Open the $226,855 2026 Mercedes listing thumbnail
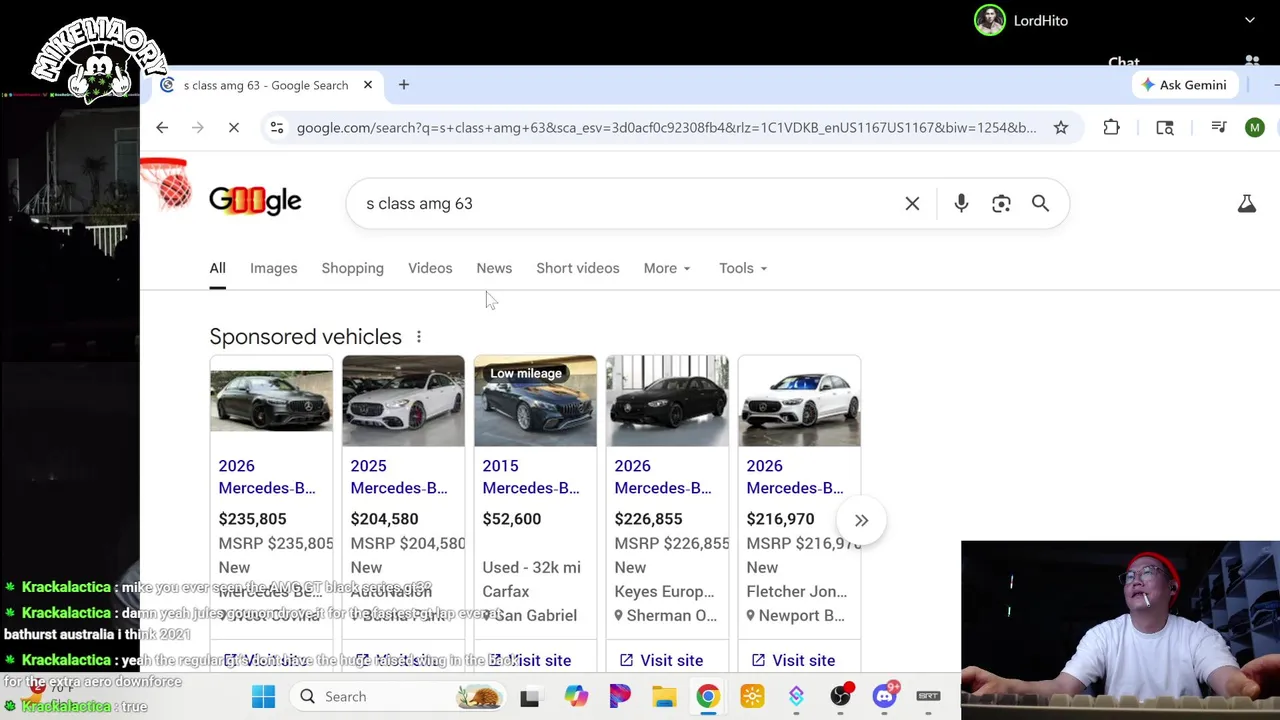Viewport: 1280px width, 720px height. [667, 401]
